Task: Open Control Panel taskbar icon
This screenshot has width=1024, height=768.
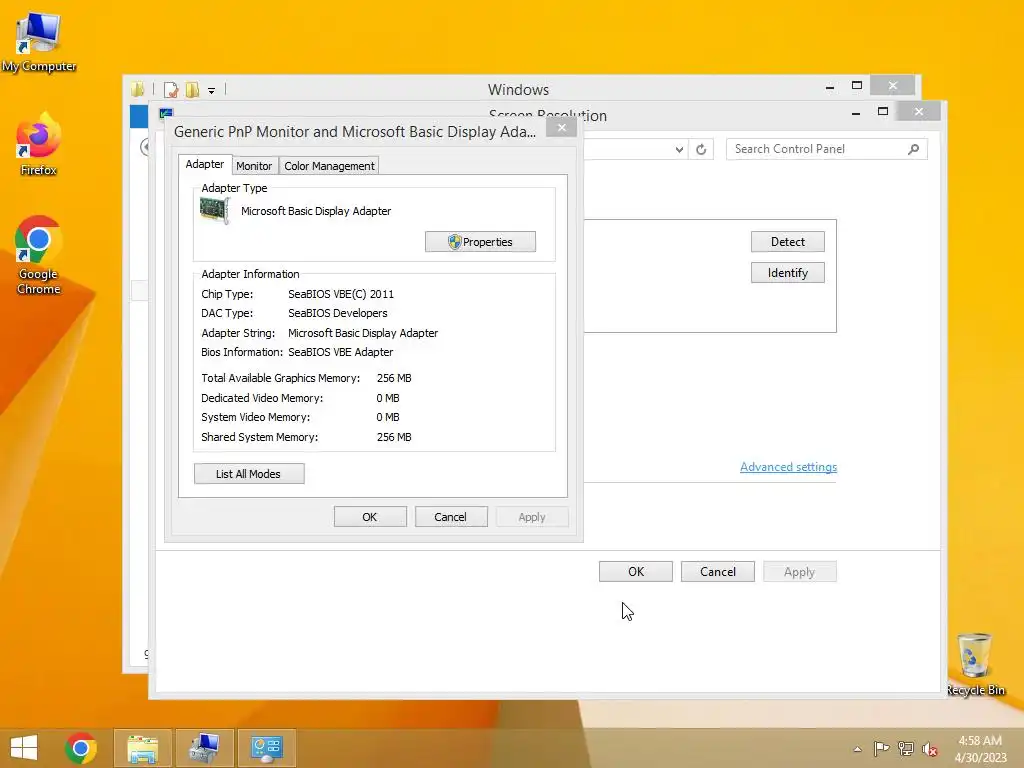Action: tap(266, 748)
